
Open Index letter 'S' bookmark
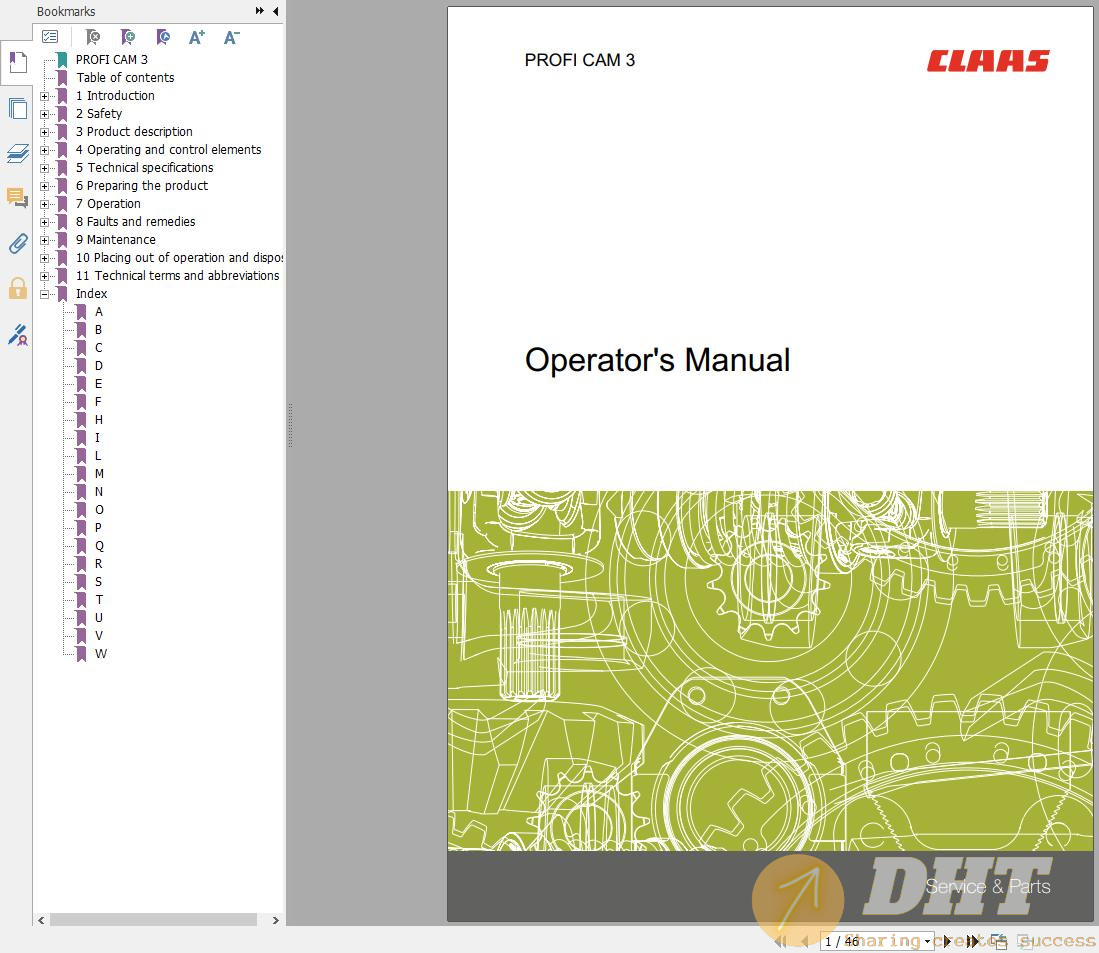click(x=98, y=582)
